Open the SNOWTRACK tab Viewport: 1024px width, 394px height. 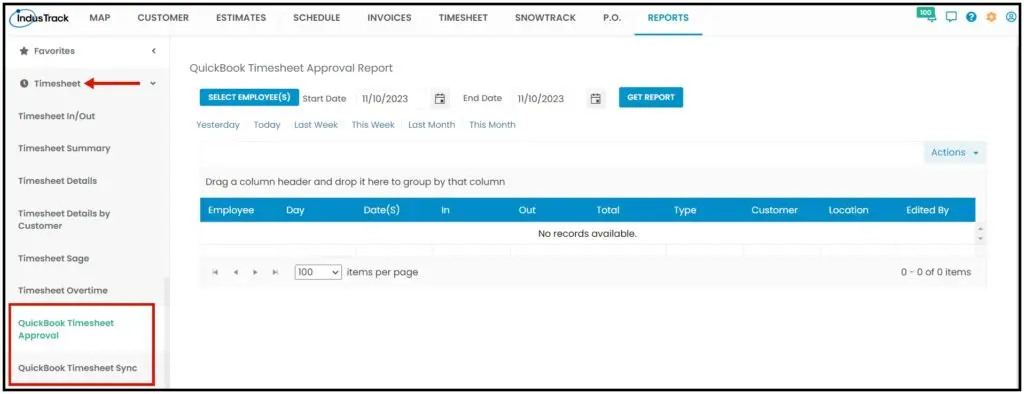545,18
